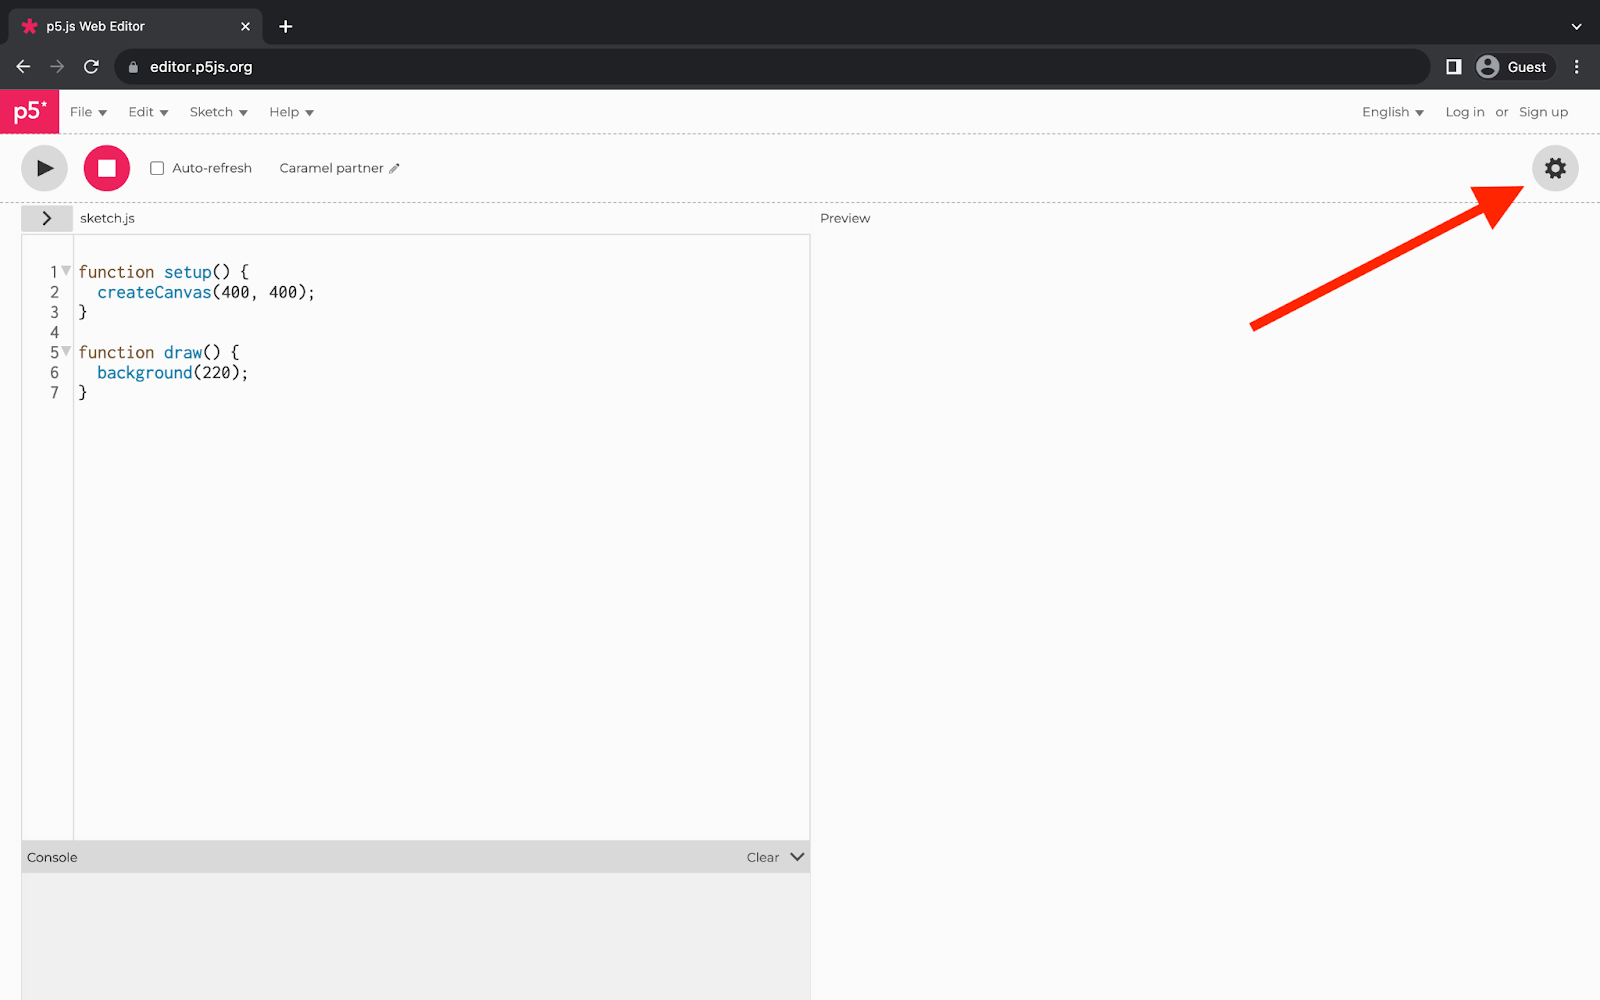Viewport: 1600px width, 1000px height.
Task: Switch to the sketch.js tab
Action: (107, 217)
